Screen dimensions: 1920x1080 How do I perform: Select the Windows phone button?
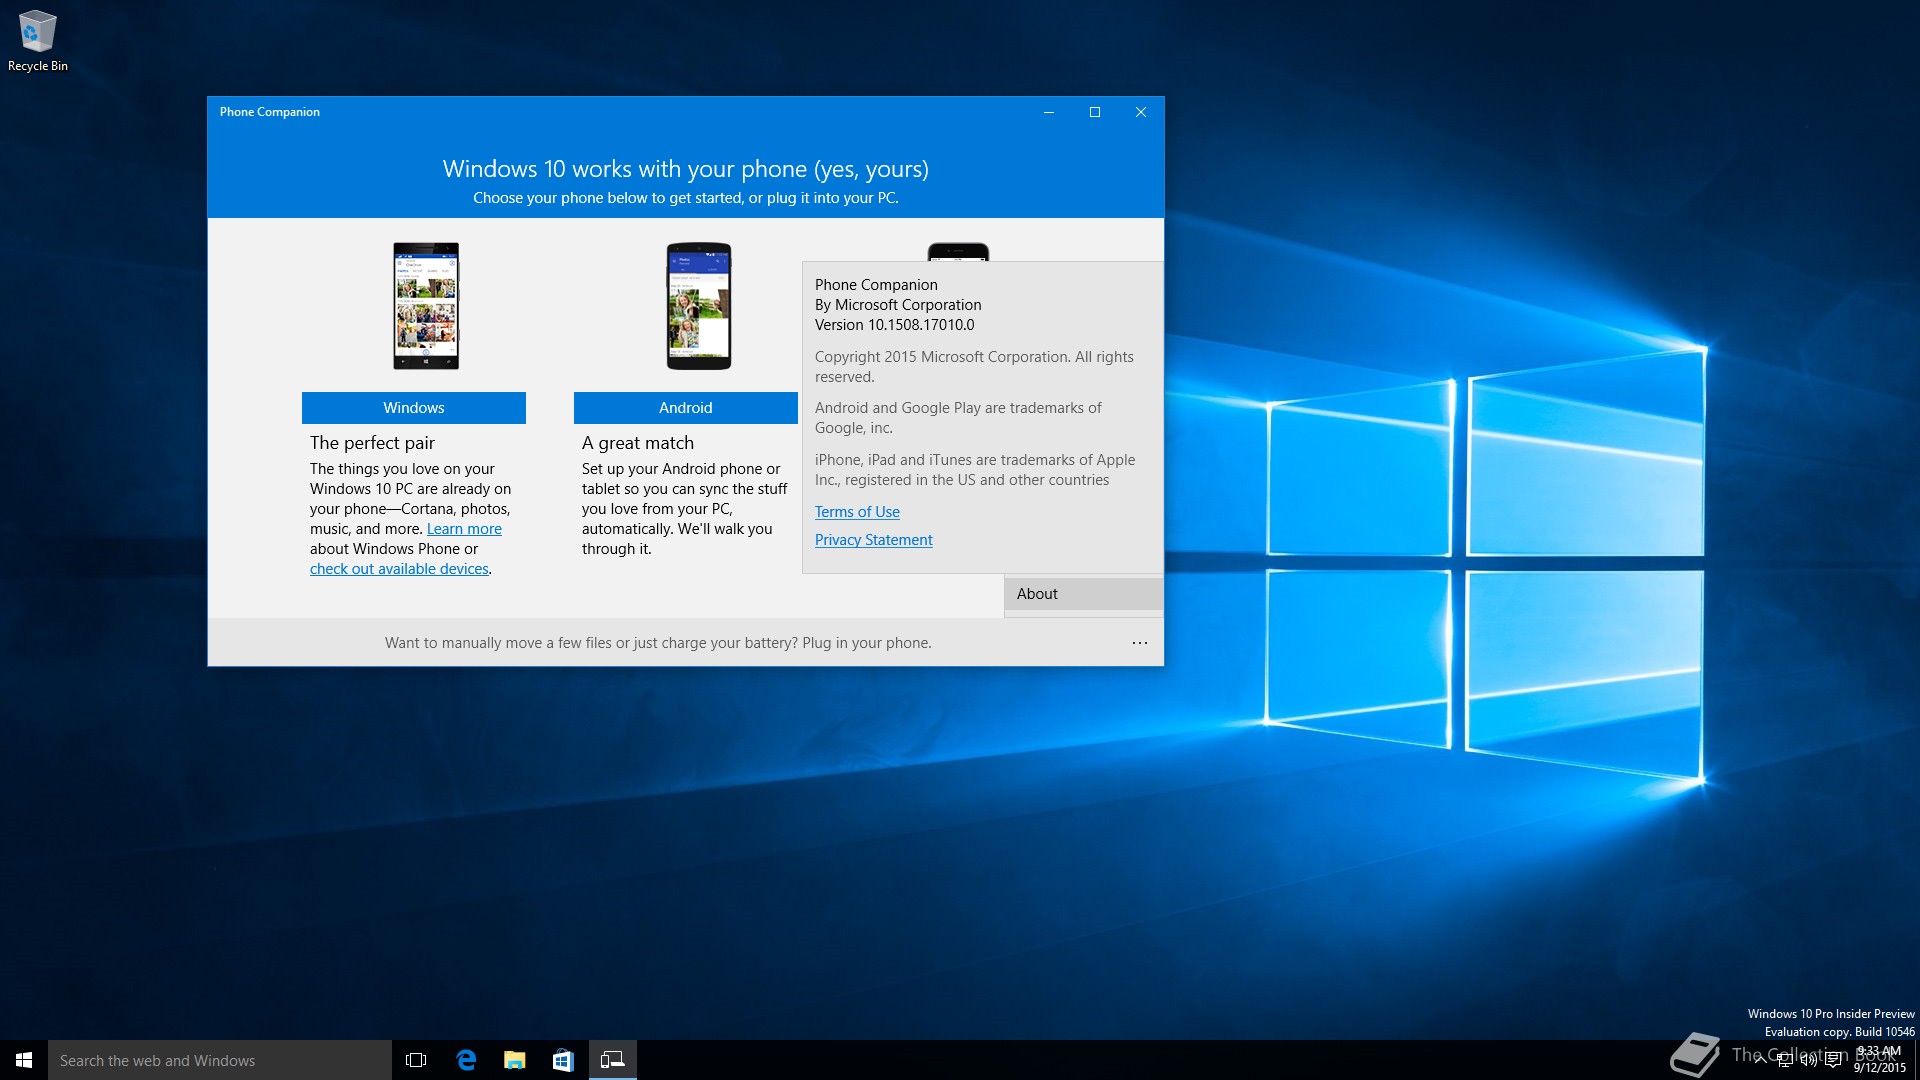point(414,408)
